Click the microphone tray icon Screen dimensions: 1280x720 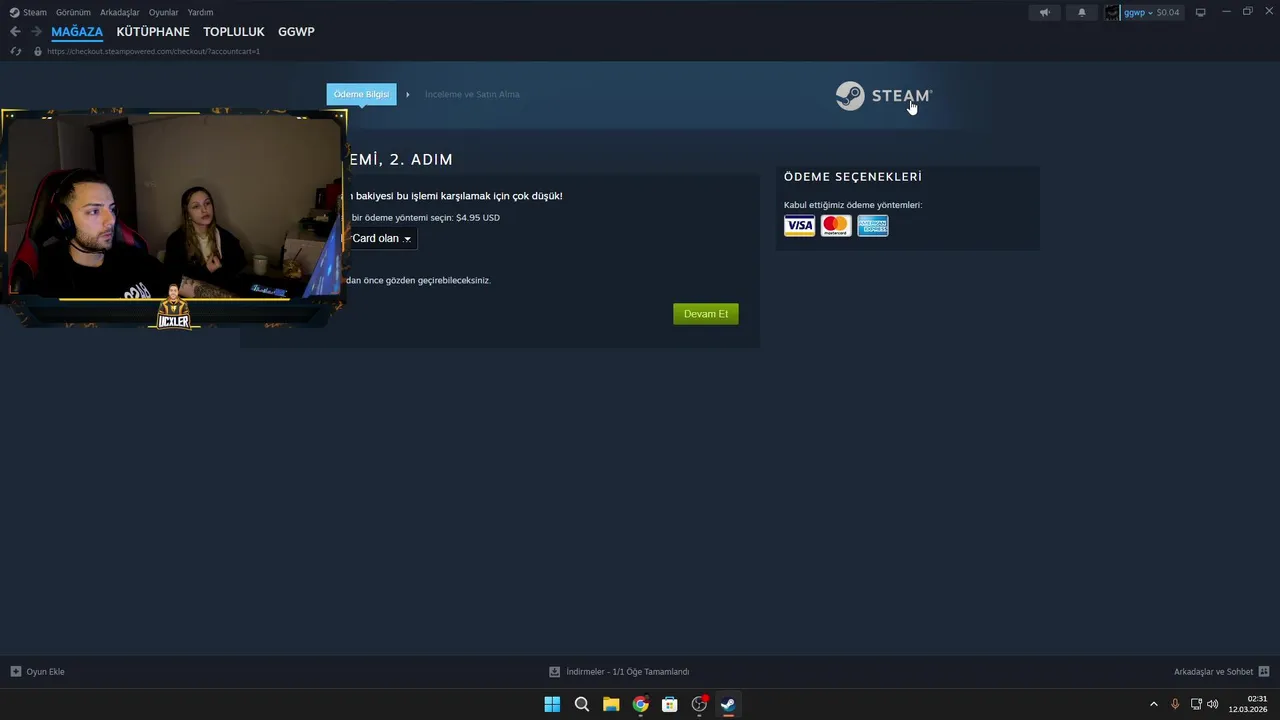(1175, 704)
